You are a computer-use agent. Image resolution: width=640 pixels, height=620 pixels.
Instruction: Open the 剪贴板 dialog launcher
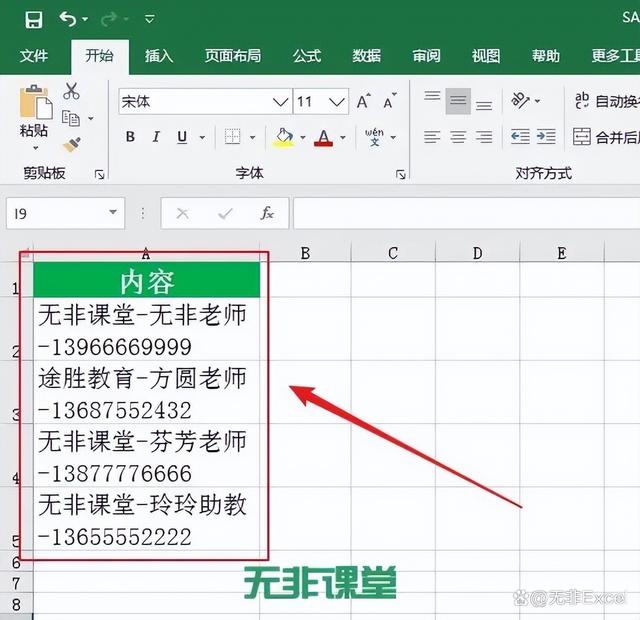[x=99, y=175]
